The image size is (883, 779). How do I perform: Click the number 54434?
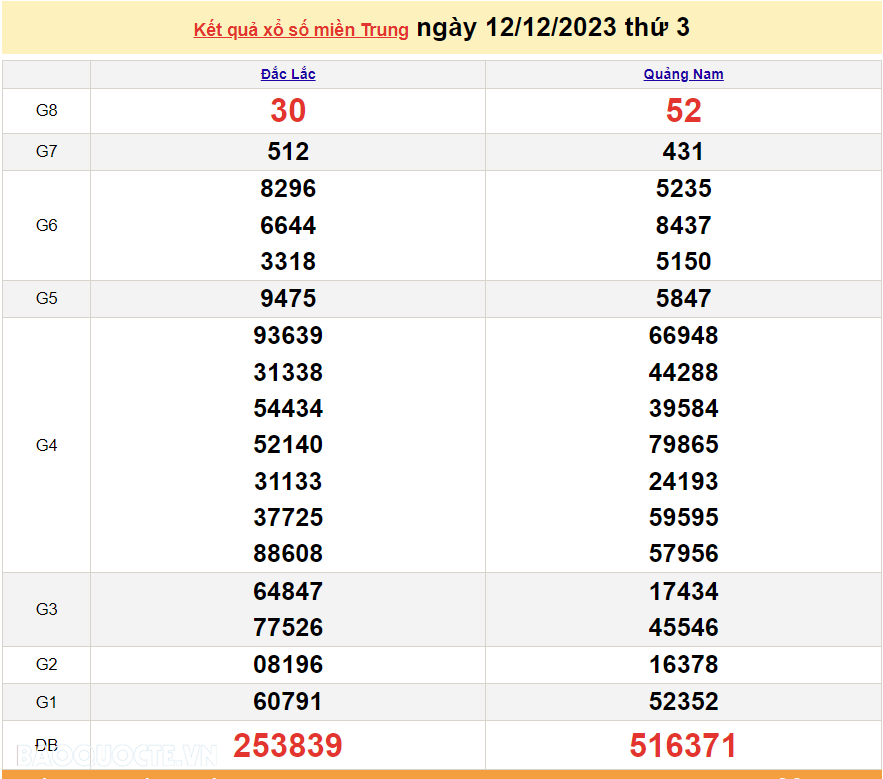click(x=288, y=408)
